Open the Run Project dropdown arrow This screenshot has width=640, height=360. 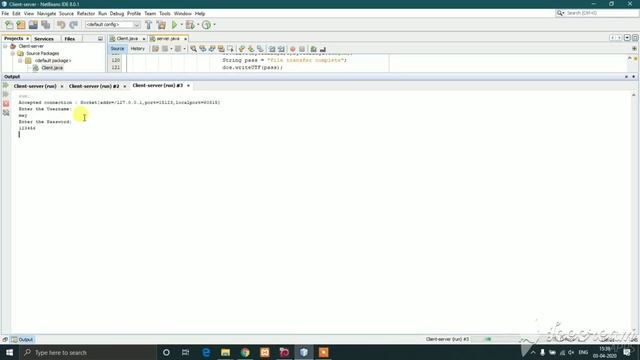[x=182, y=25]
